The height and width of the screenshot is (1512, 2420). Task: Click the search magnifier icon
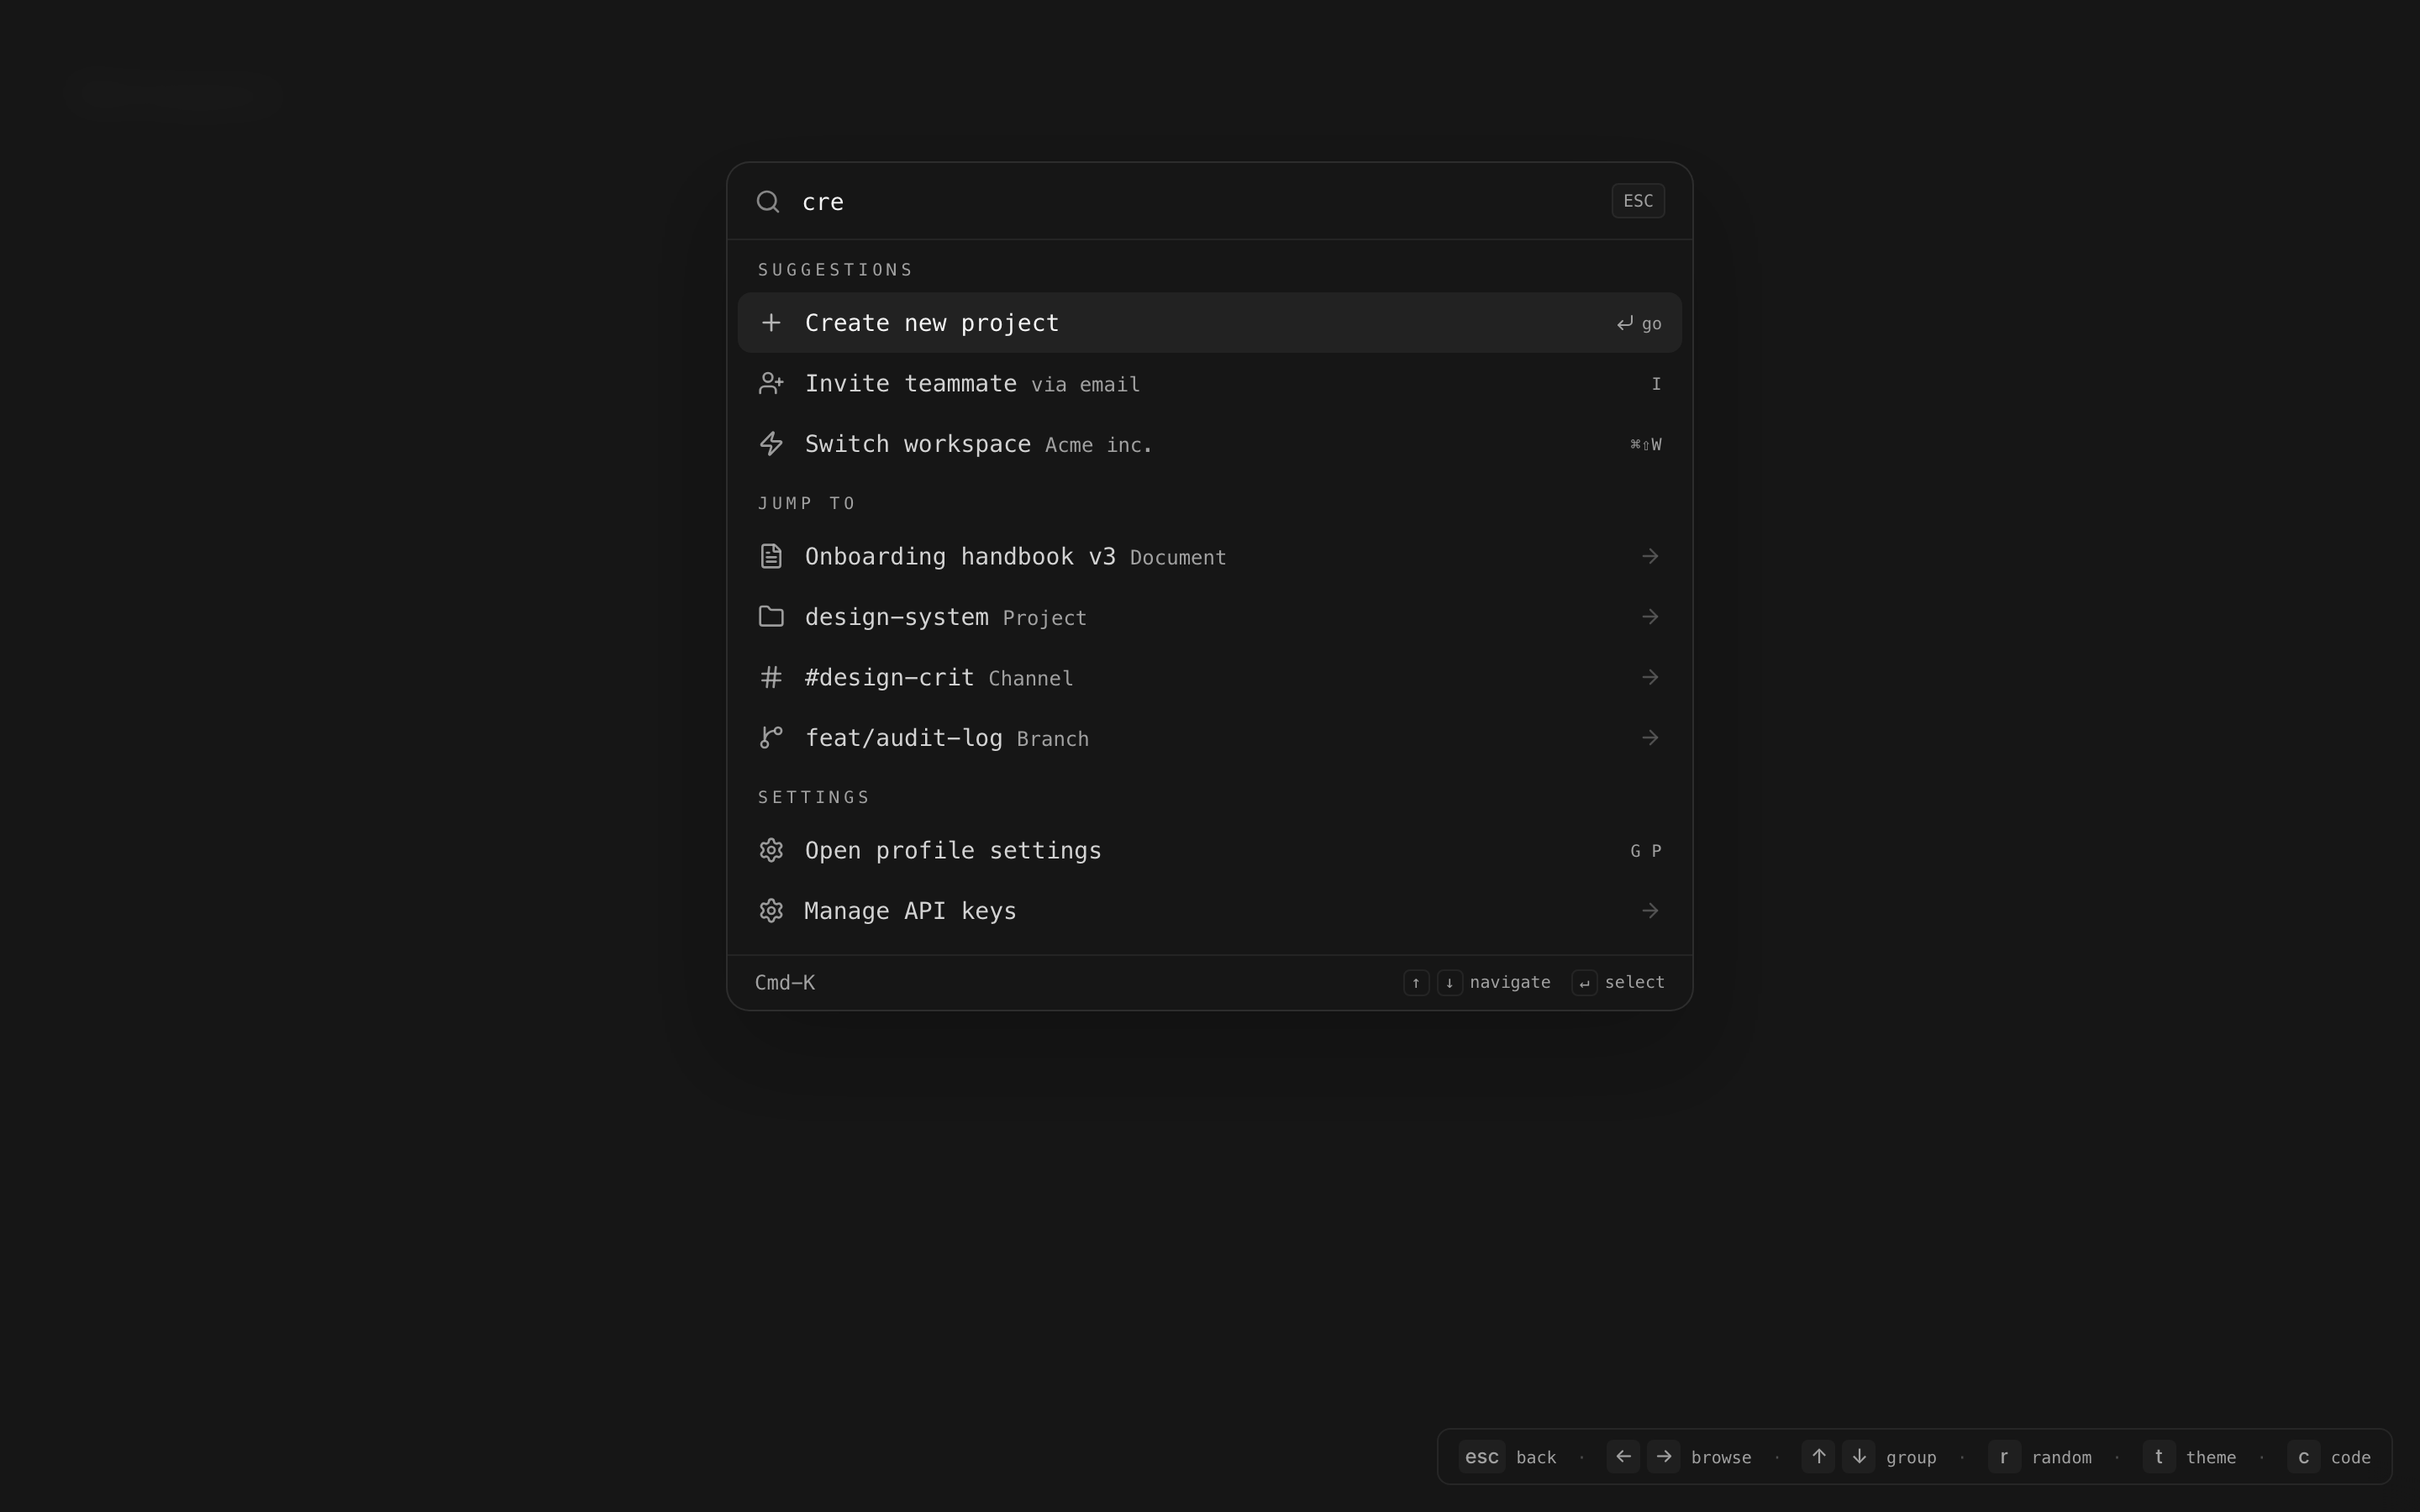click(x=768, y=202)
